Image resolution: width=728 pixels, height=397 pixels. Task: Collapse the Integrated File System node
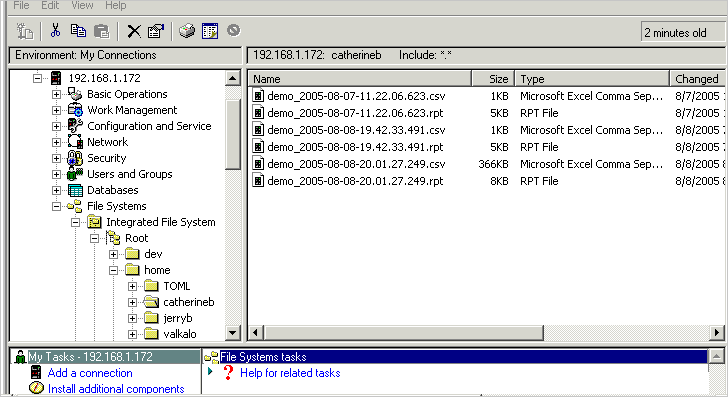pos(75,222)
